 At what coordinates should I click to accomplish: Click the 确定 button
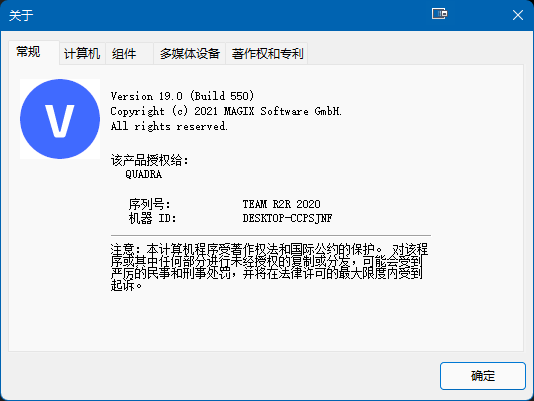483,376
